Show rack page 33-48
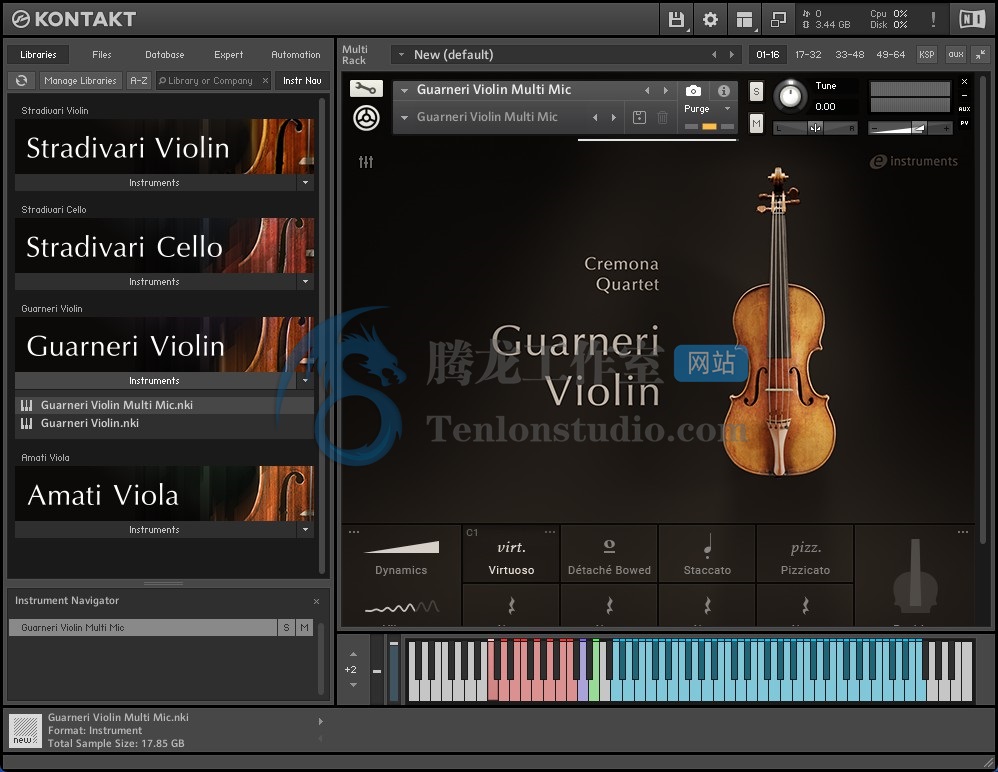Screen dimensions: 998x772 [850, 55]
